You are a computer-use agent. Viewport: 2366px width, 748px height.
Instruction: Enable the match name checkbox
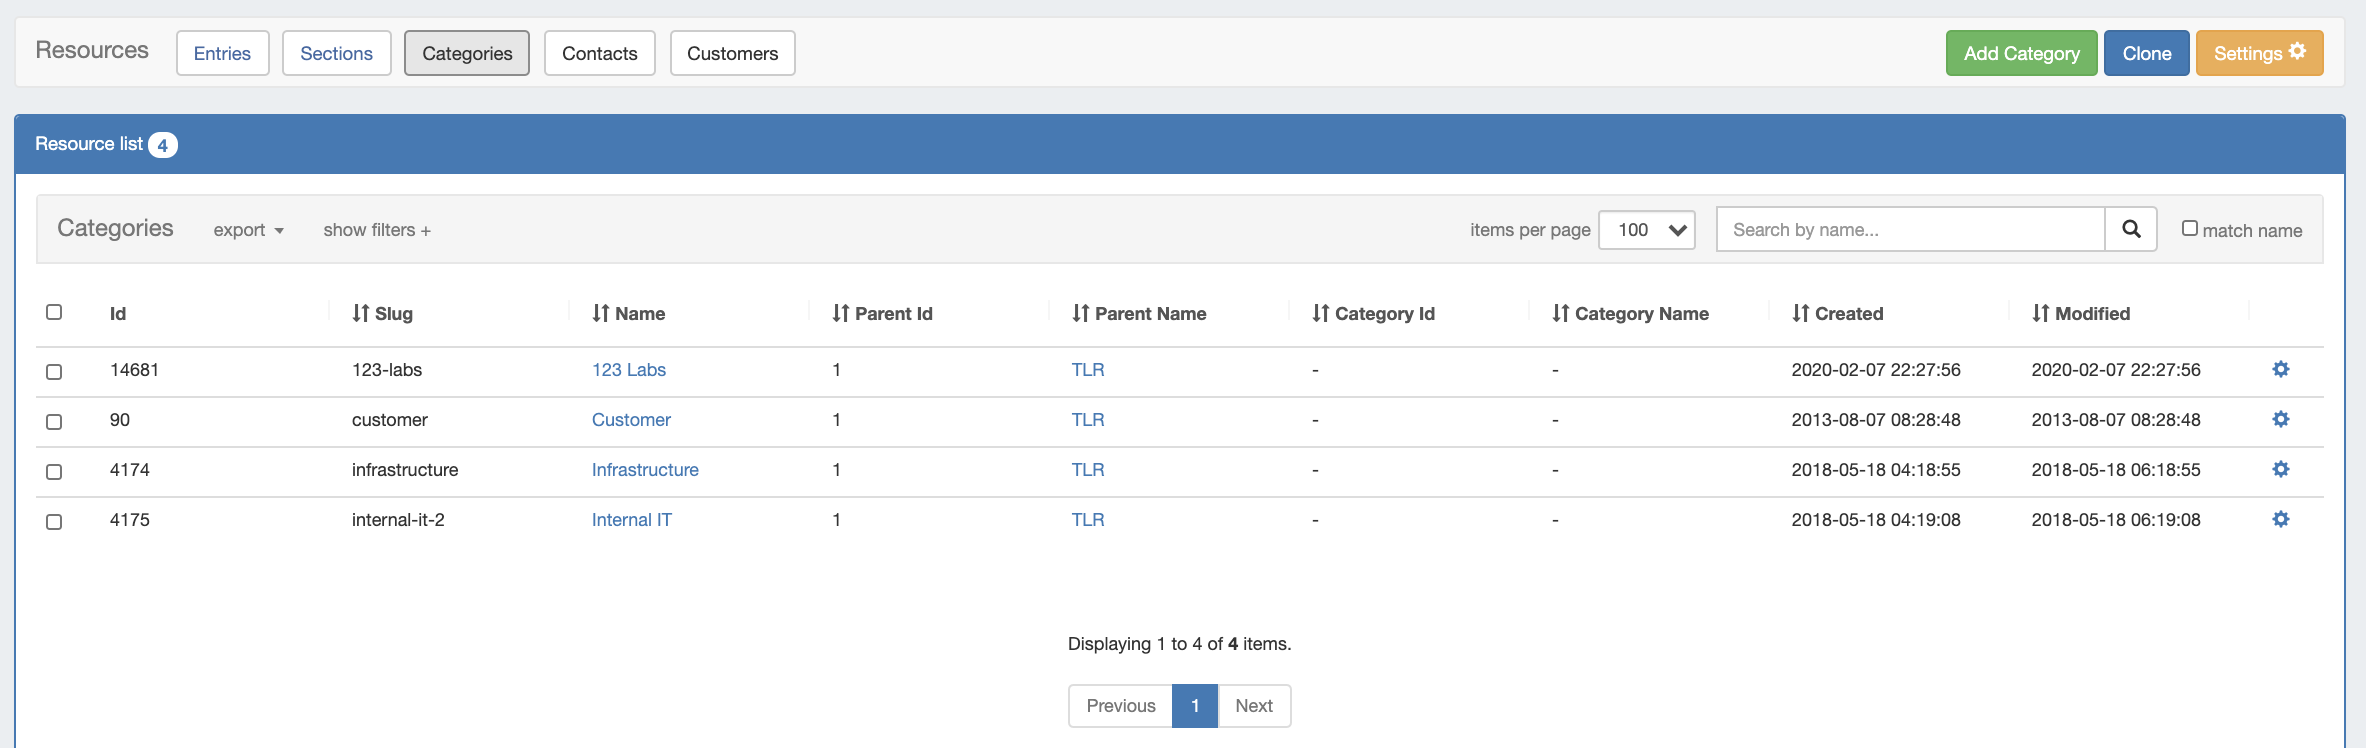[2189, 229]
